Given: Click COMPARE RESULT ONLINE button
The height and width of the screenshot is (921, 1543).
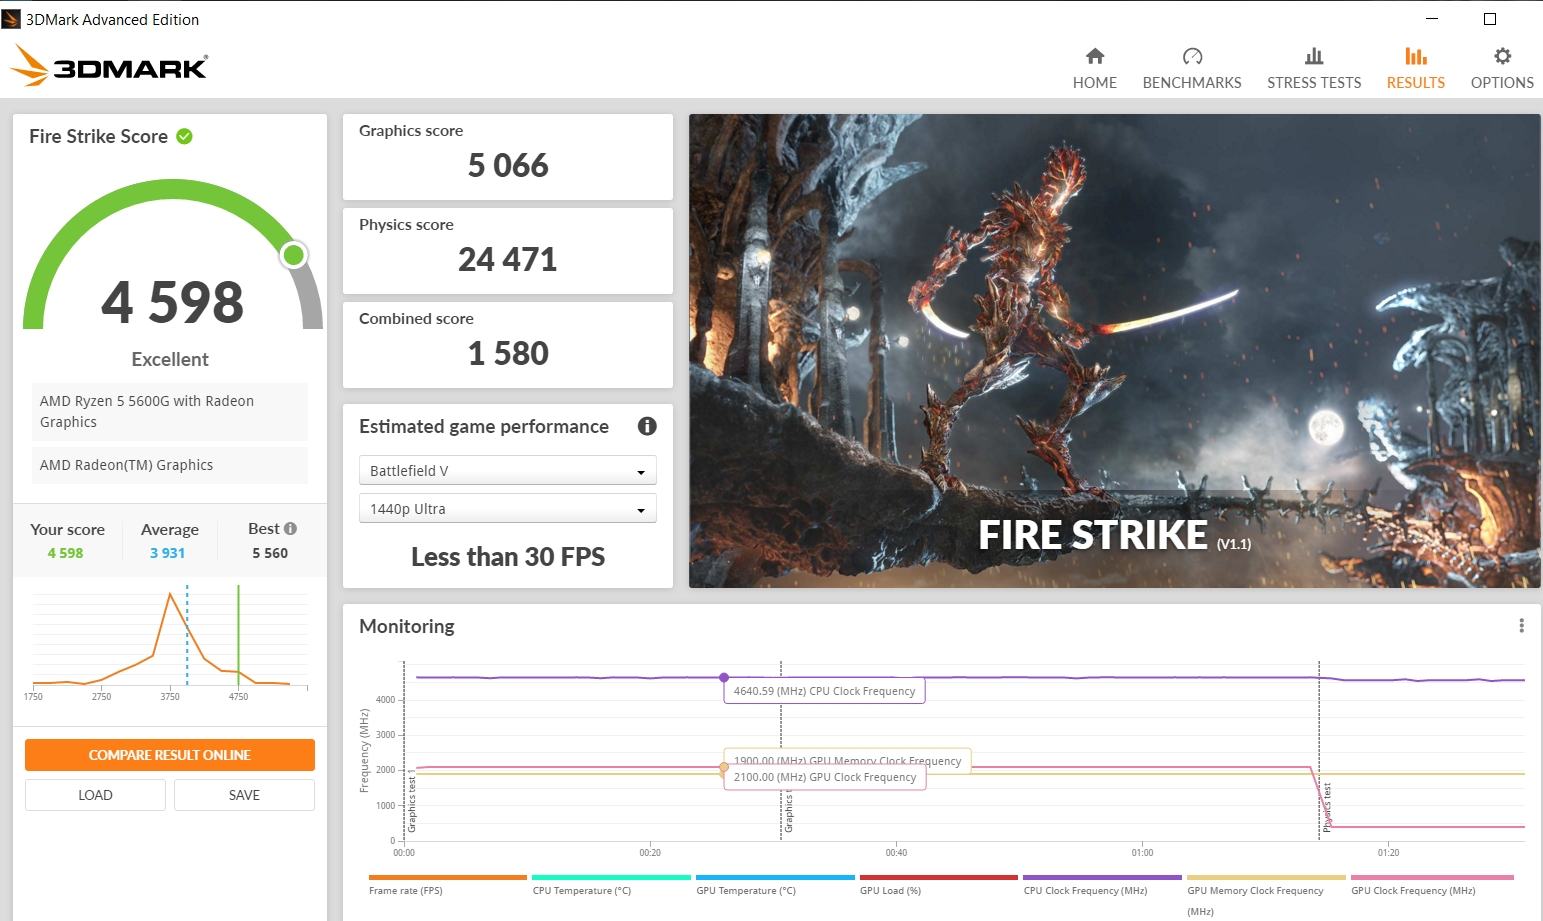Looking at the screenshot, I should 170,755.
